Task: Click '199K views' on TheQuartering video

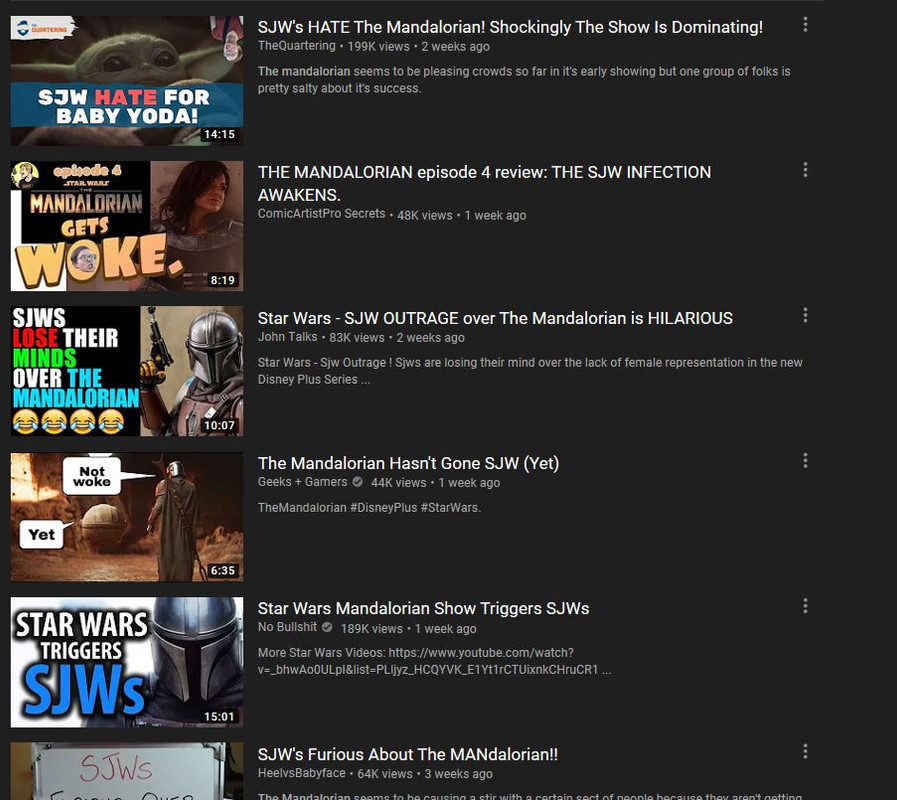Action: (x=379, y=46)
